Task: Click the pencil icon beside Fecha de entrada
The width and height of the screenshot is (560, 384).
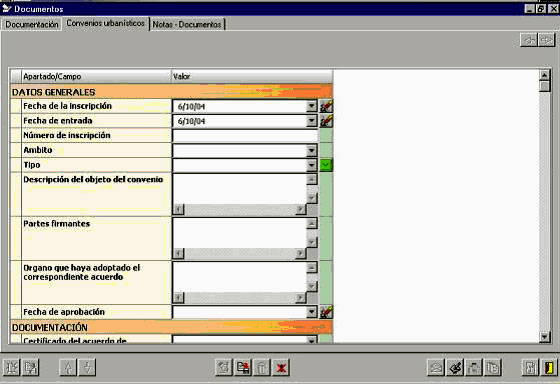Action: [x=326, y=121]
